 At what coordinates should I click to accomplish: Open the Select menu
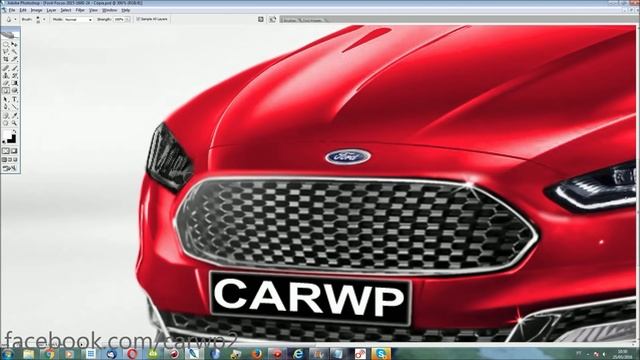(66, 10)
